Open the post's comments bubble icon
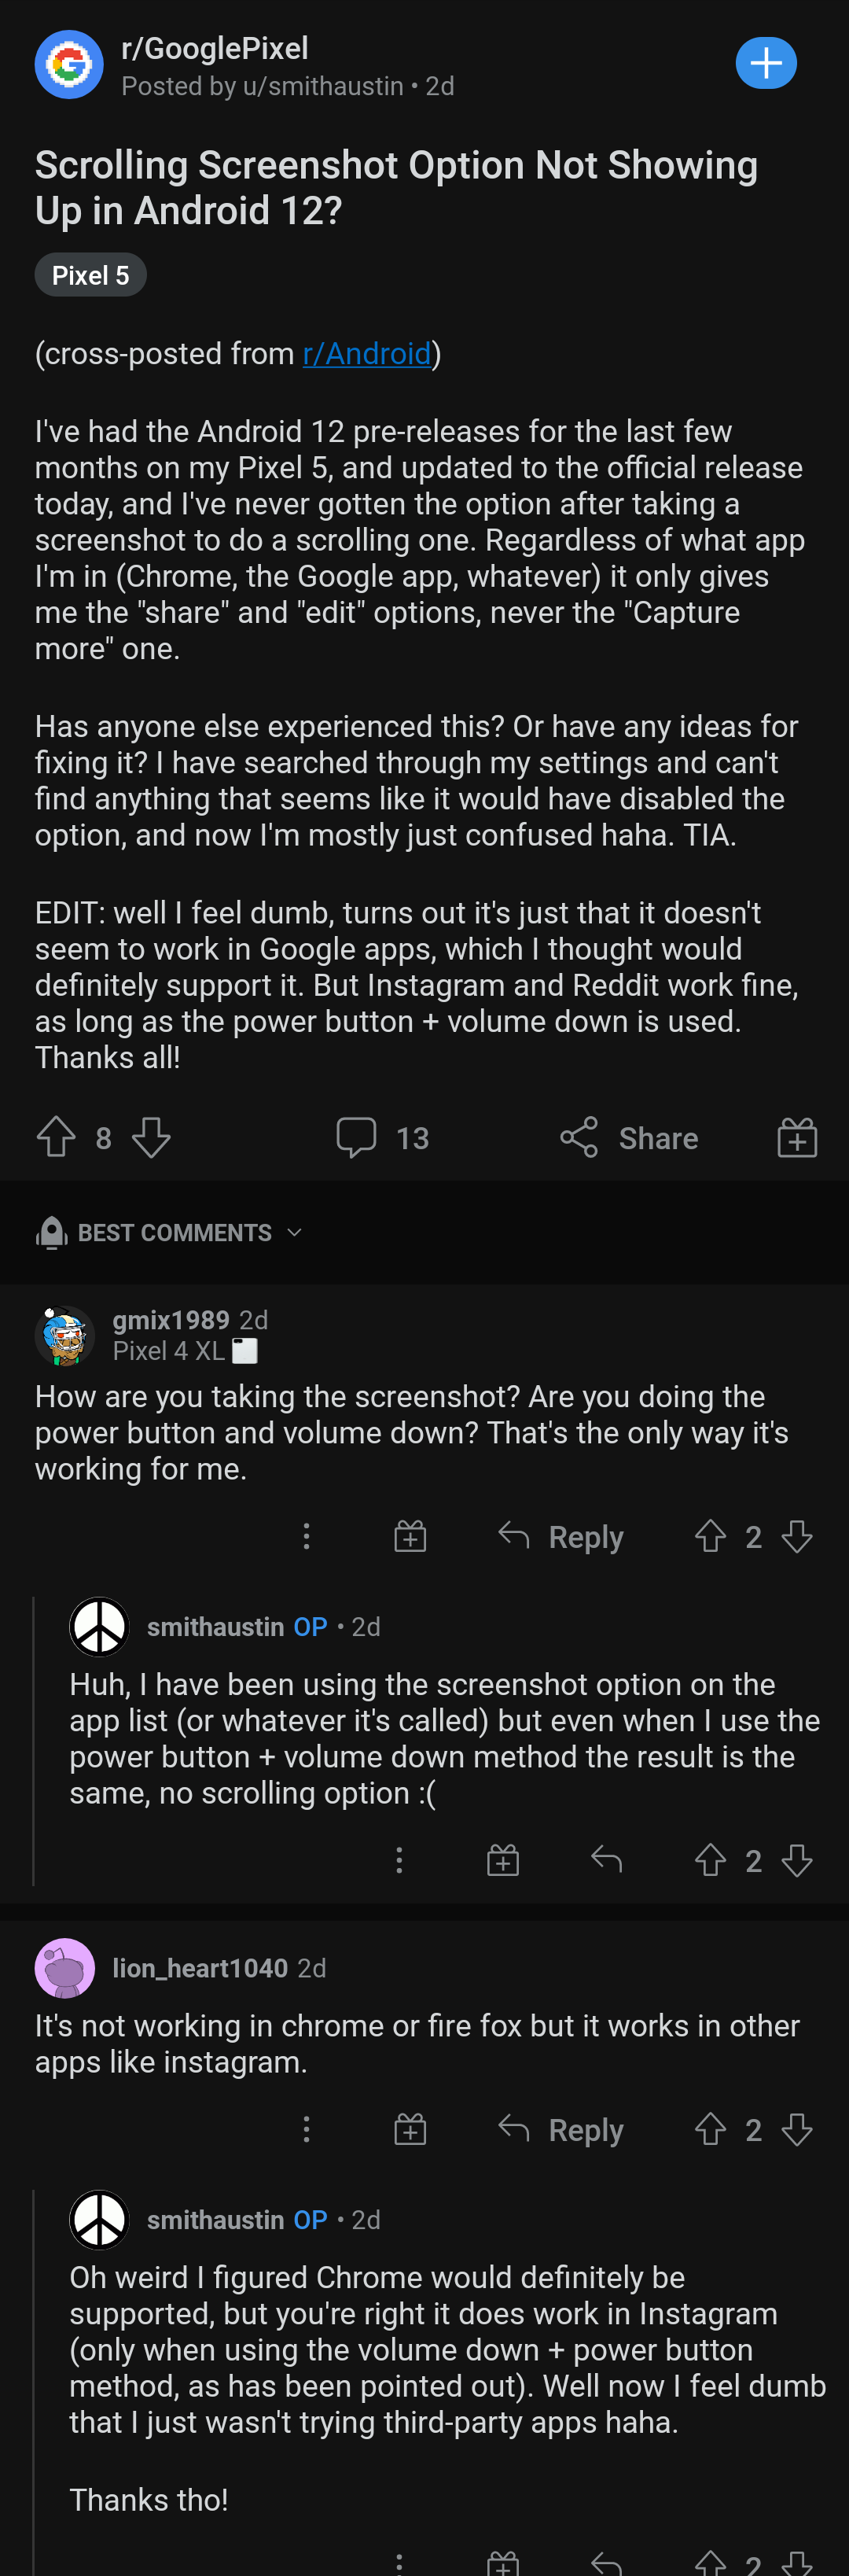The height and width of the screenshot is (2576, 849). click(x=356, y=1137)
